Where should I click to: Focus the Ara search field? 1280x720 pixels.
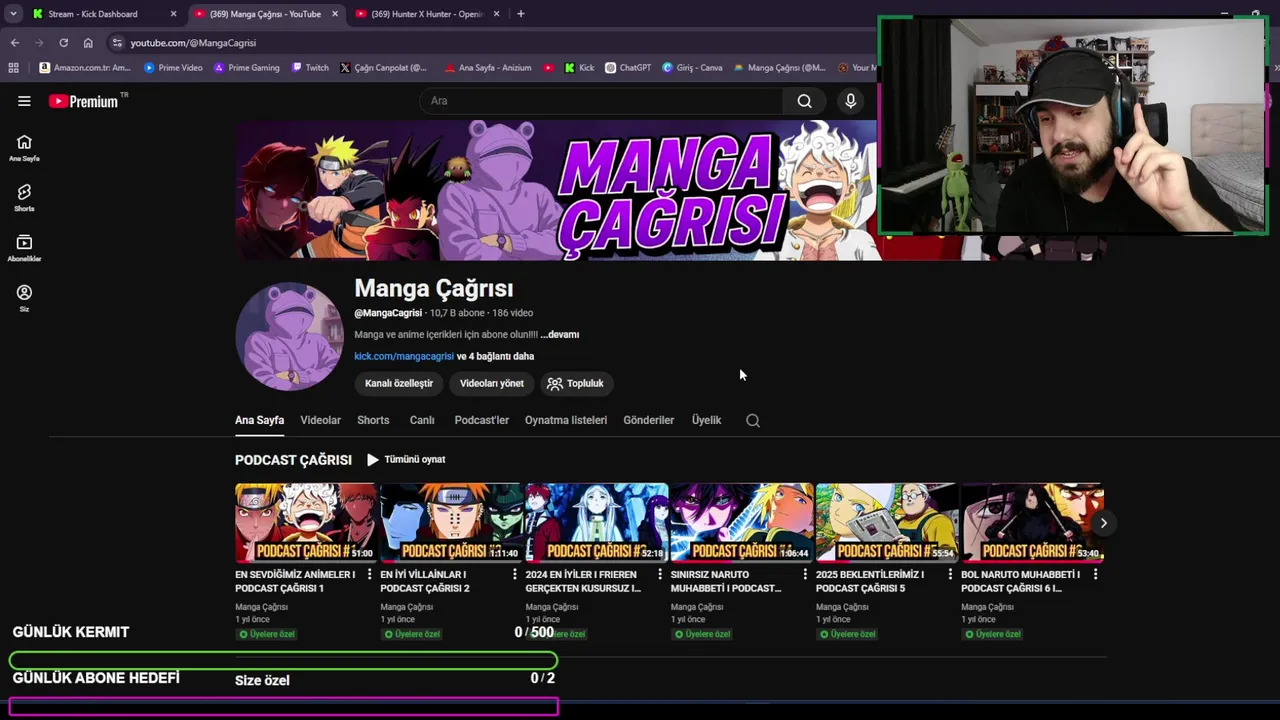click(600, 101)
